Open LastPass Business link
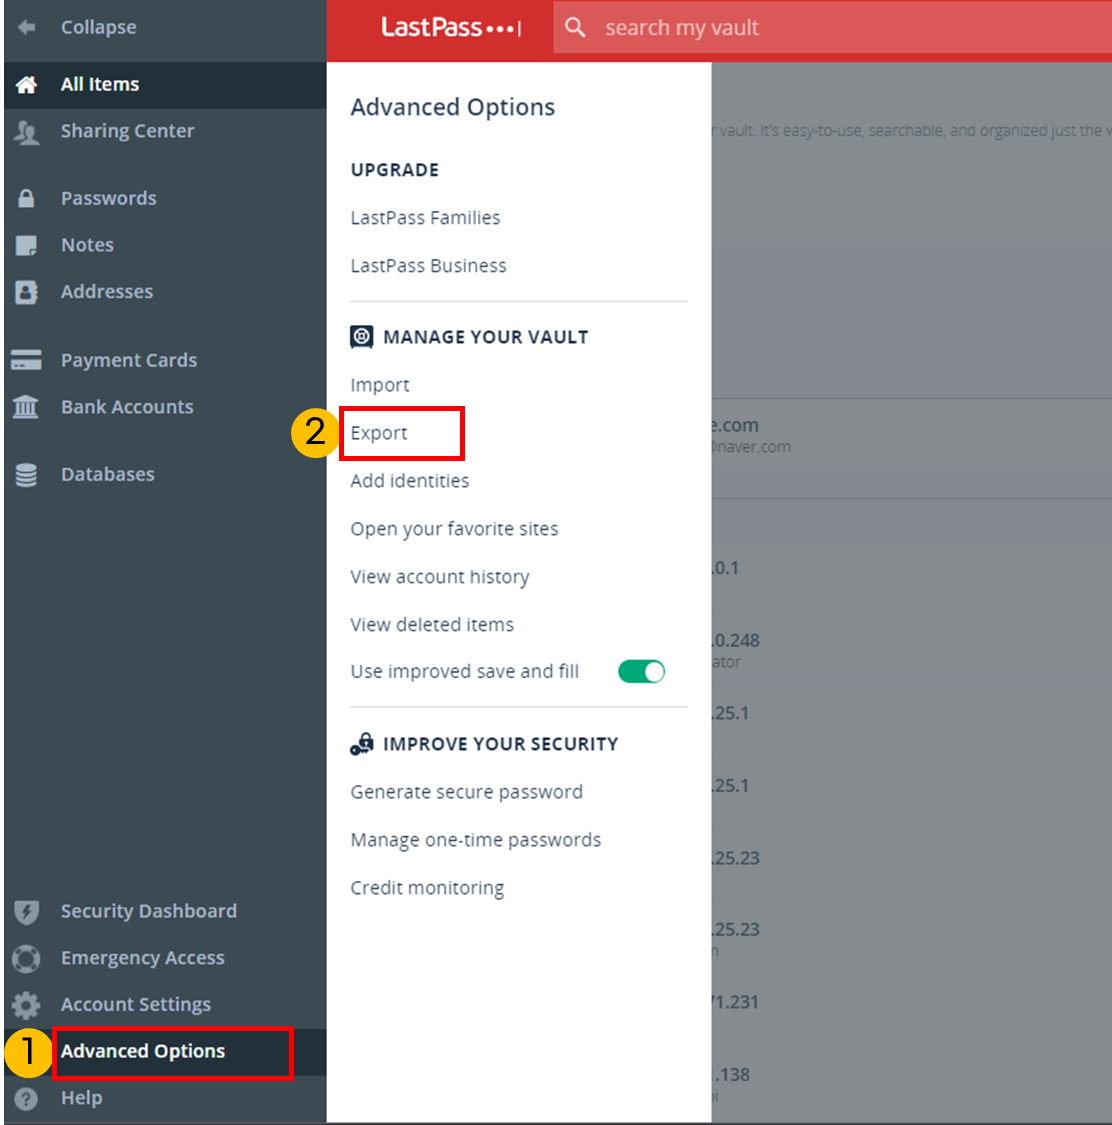1112x1125 pixels. (428, 265)
